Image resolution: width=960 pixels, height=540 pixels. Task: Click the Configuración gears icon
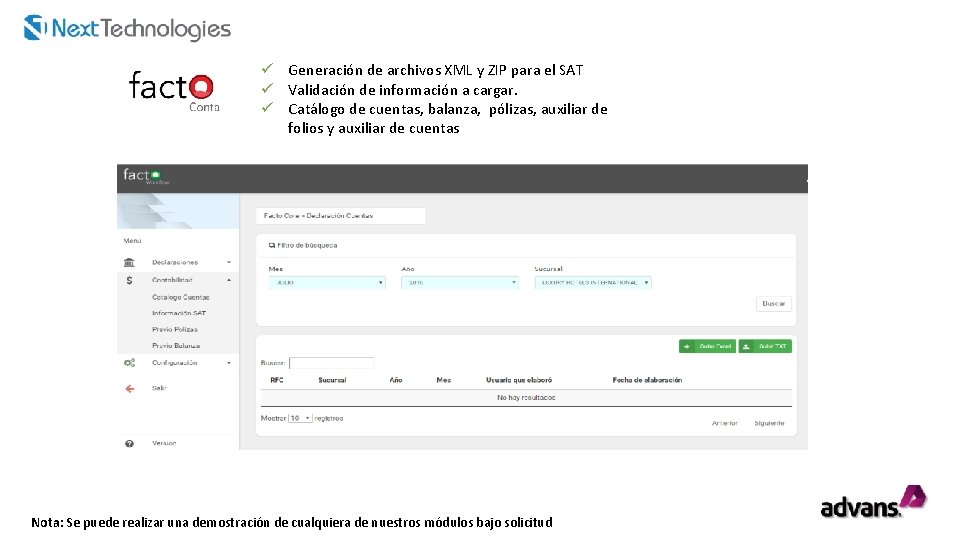tap(129, 363)
